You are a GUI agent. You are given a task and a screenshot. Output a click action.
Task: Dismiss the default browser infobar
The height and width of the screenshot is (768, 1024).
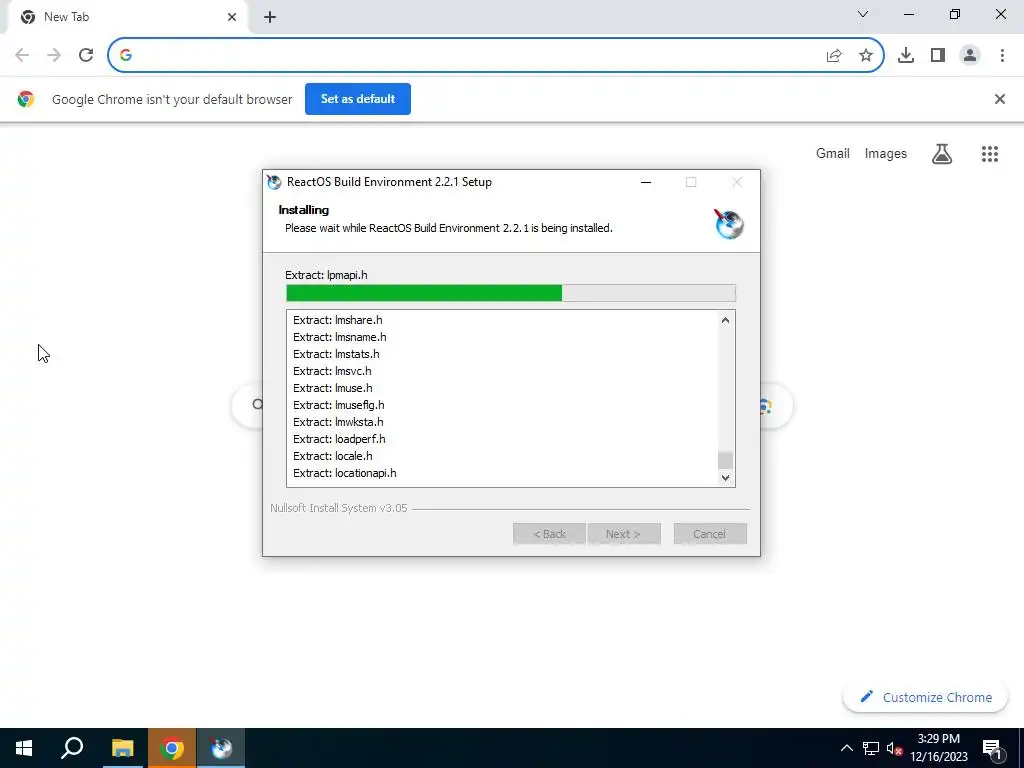(999, 99)
